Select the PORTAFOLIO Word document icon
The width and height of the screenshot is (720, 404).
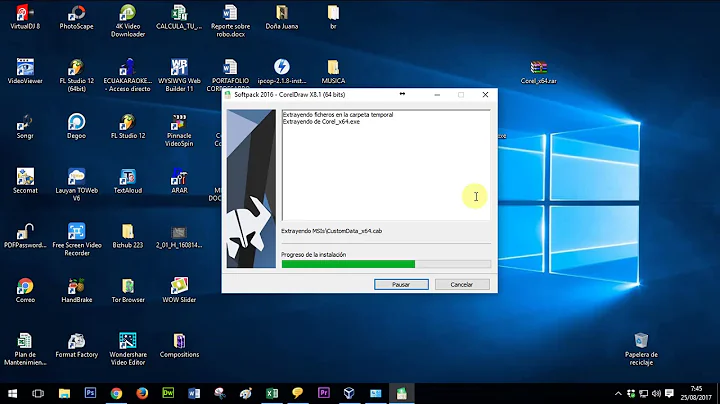pos(231,73)
